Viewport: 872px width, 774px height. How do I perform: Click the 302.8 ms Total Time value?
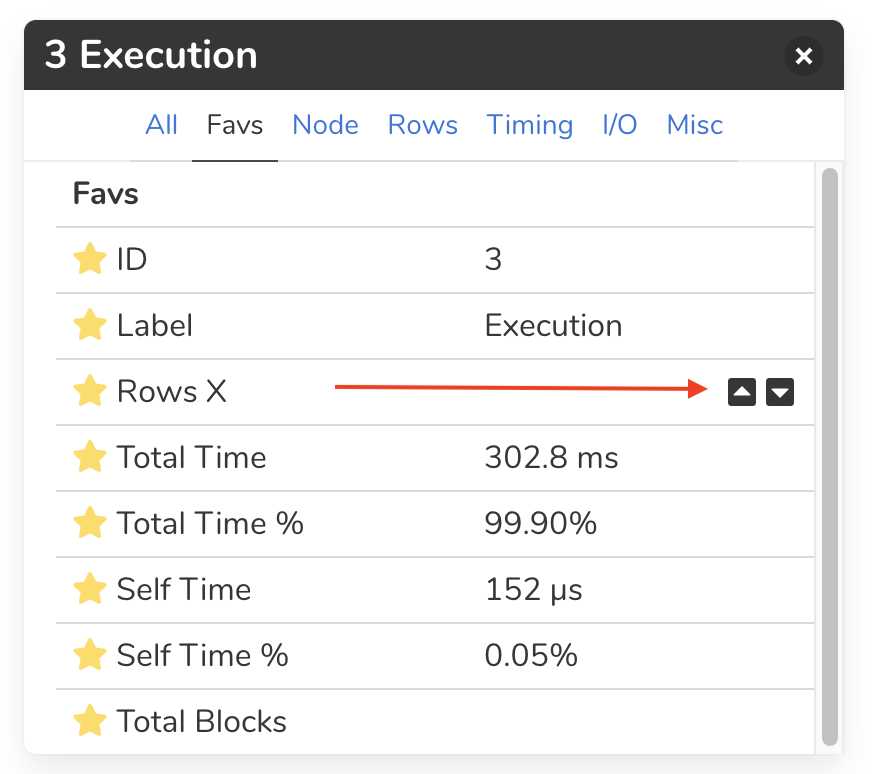(551, 458)
